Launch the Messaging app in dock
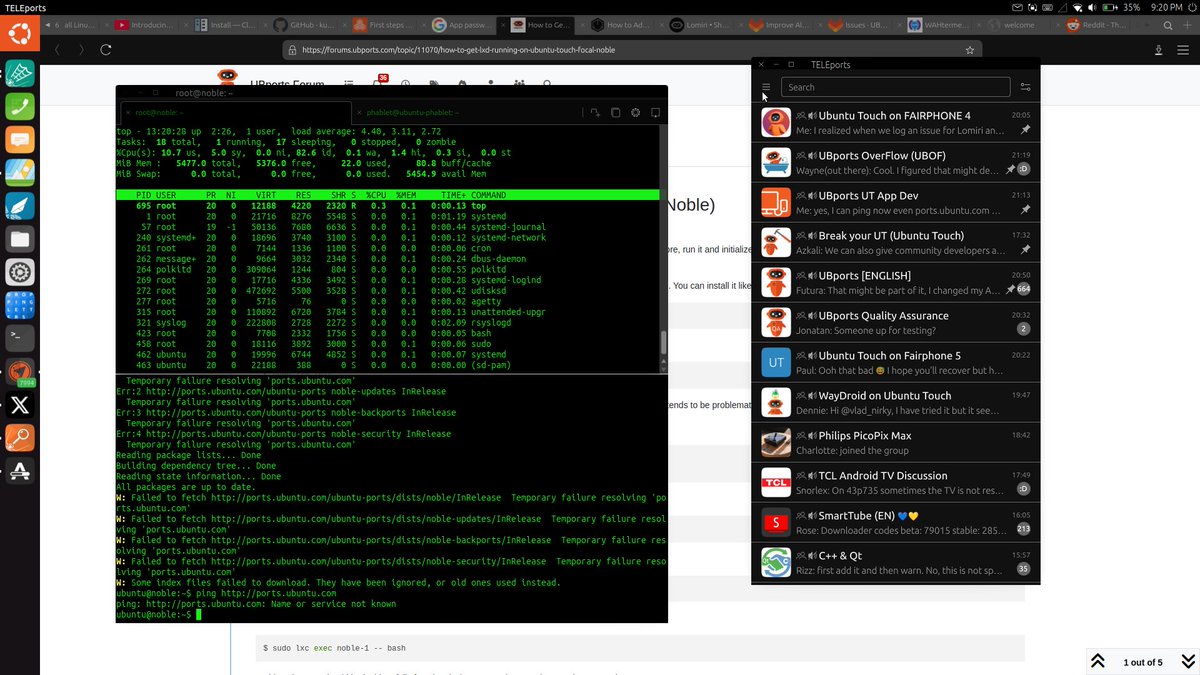The width and height of the screenshot is (1200, 675). [x=20, y=139]
